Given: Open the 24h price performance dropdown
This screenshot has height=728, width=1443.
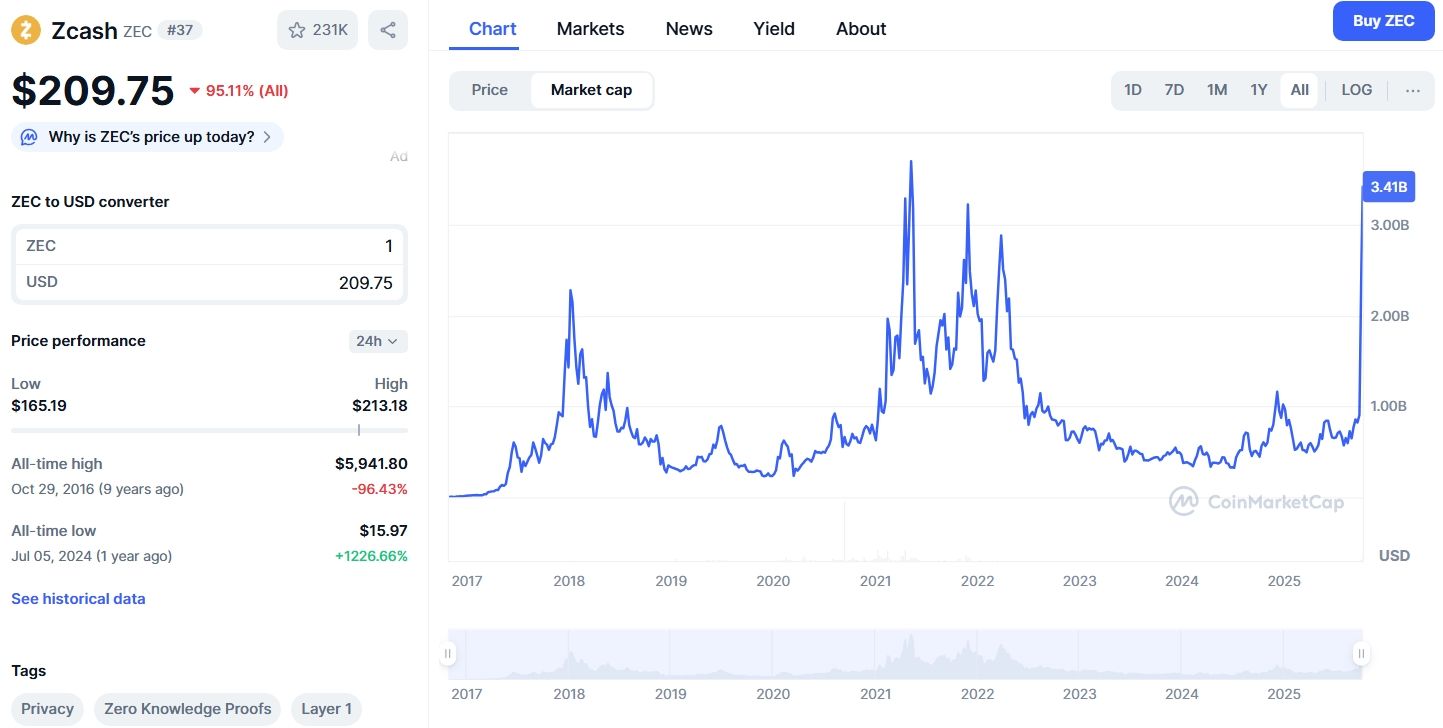Looking at the screenshot, I should click(x=378, y=341).
